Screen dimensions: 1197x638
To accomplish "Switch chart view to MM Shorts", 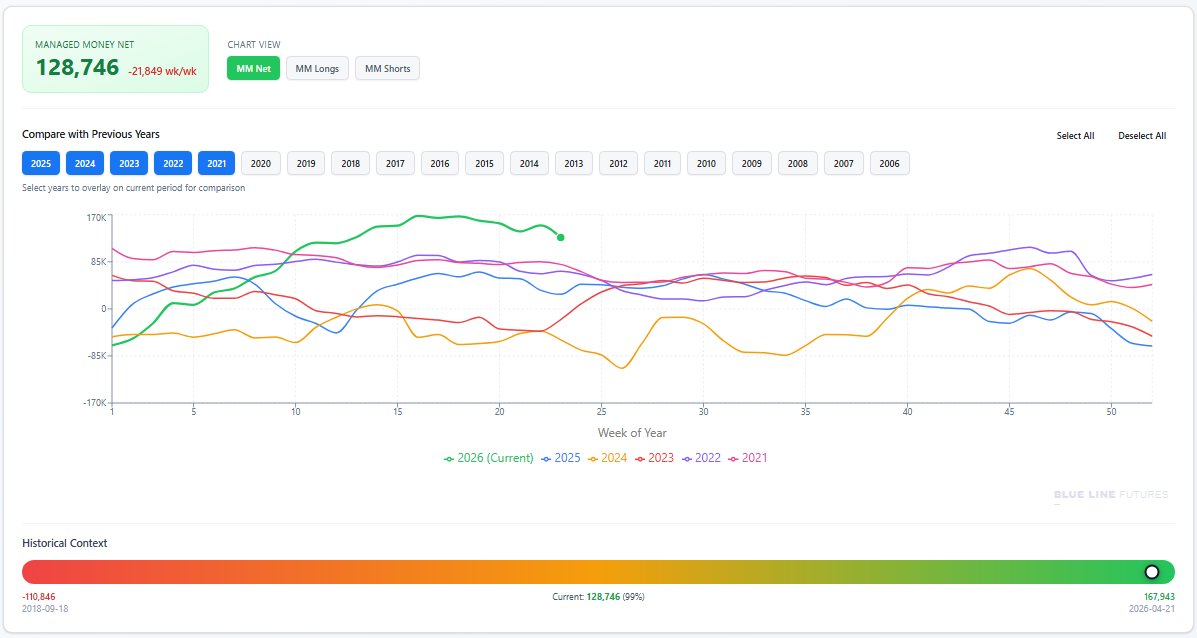I will [x=387, y=69].
